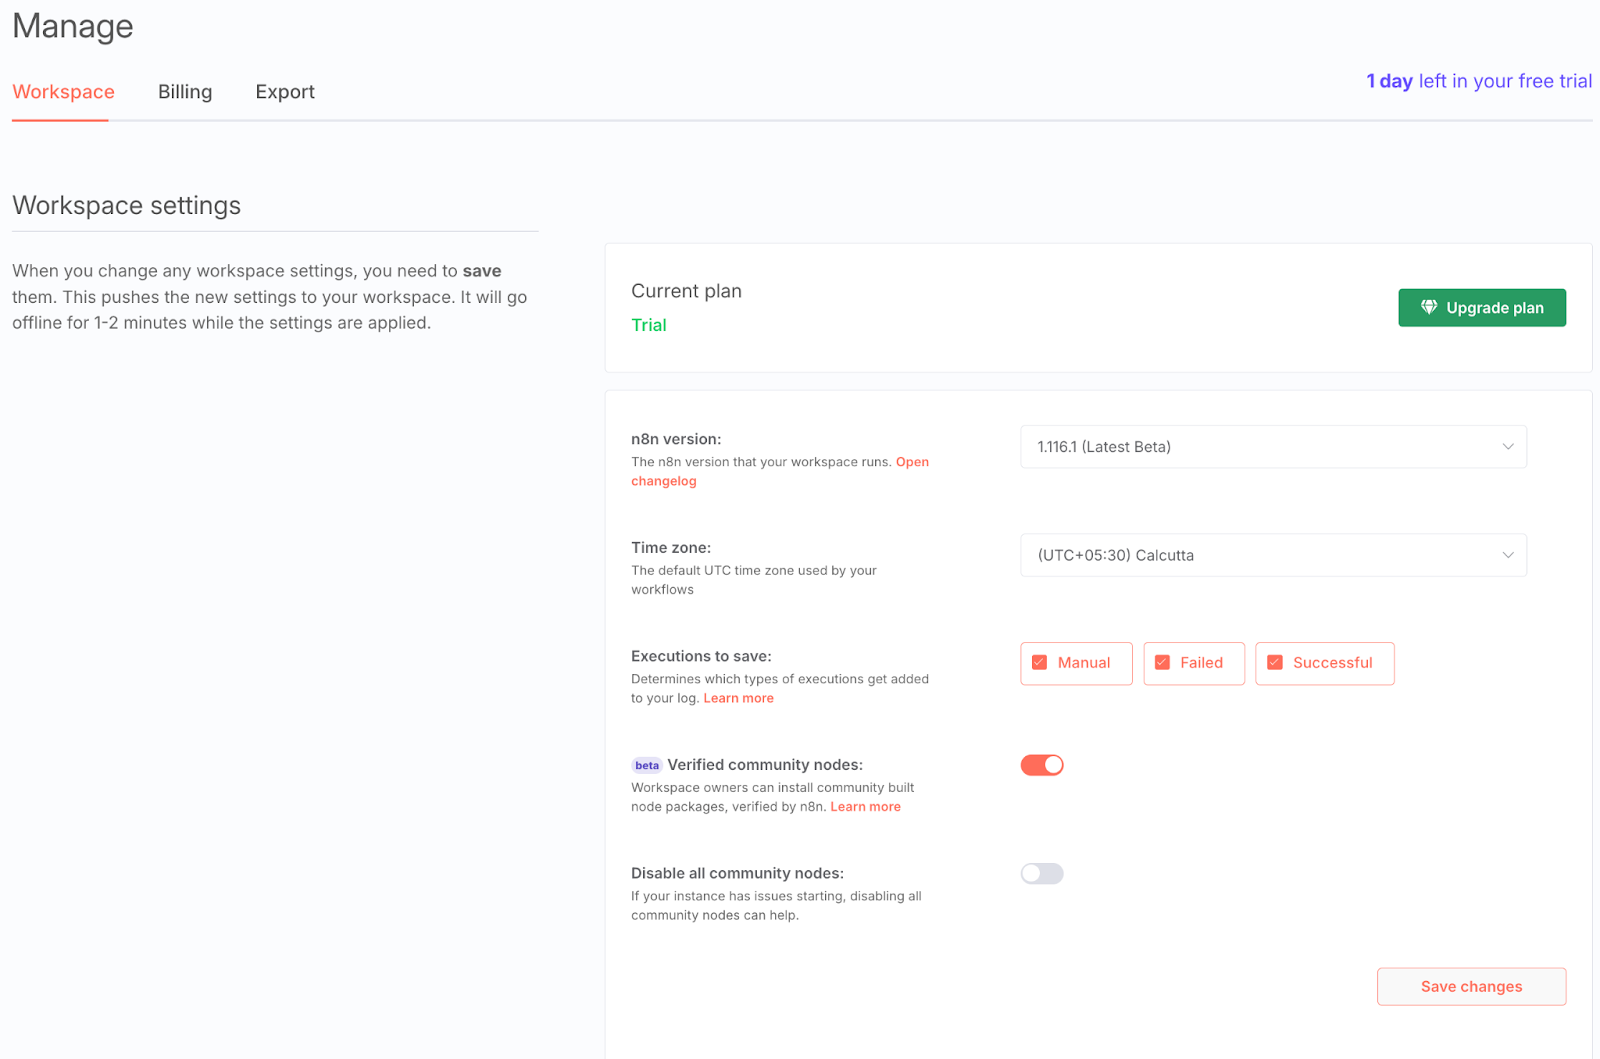Enable Disable all community nodes toggle
Image resolution: width=1600 pixels, height=1059 pixels.
click(1041, 874)
